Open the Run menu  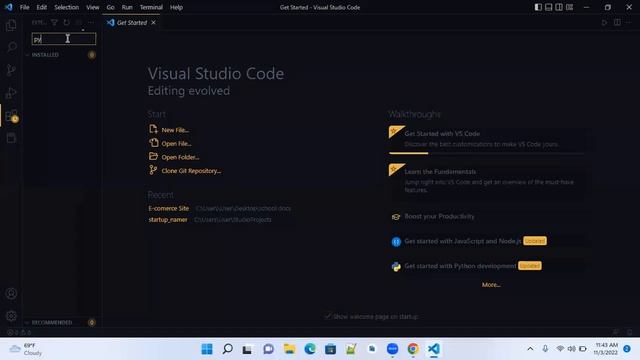[x=127, y=7]
